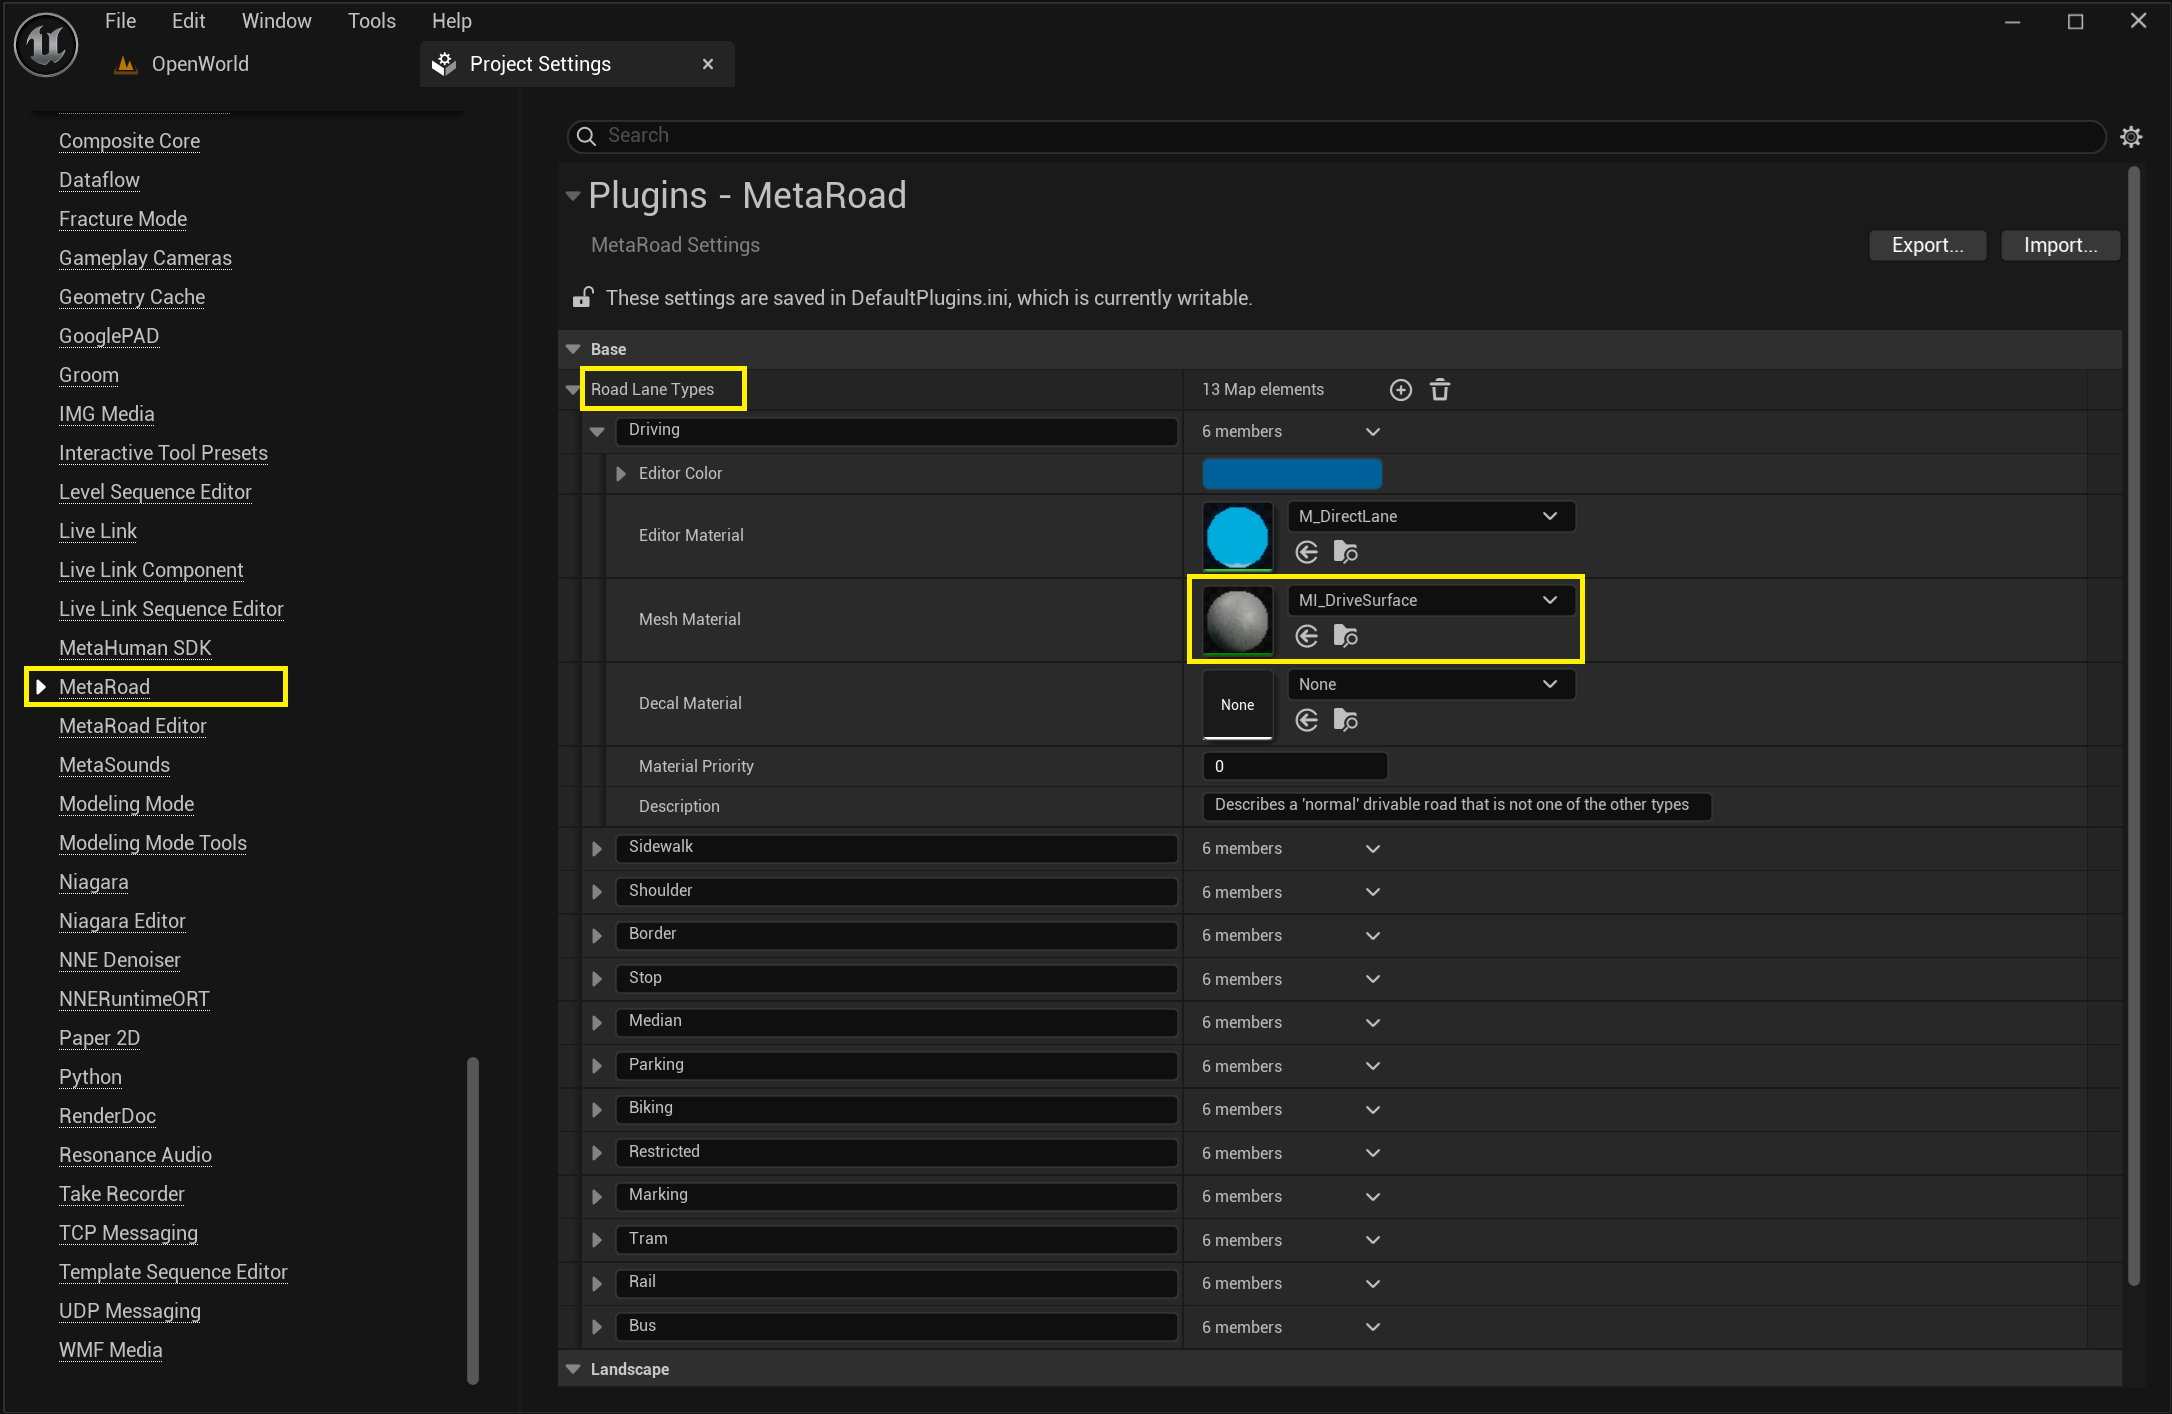2172x1414 pixels.
Task: Click the blue Editor Color swatch
Action: click(1292, 474)
